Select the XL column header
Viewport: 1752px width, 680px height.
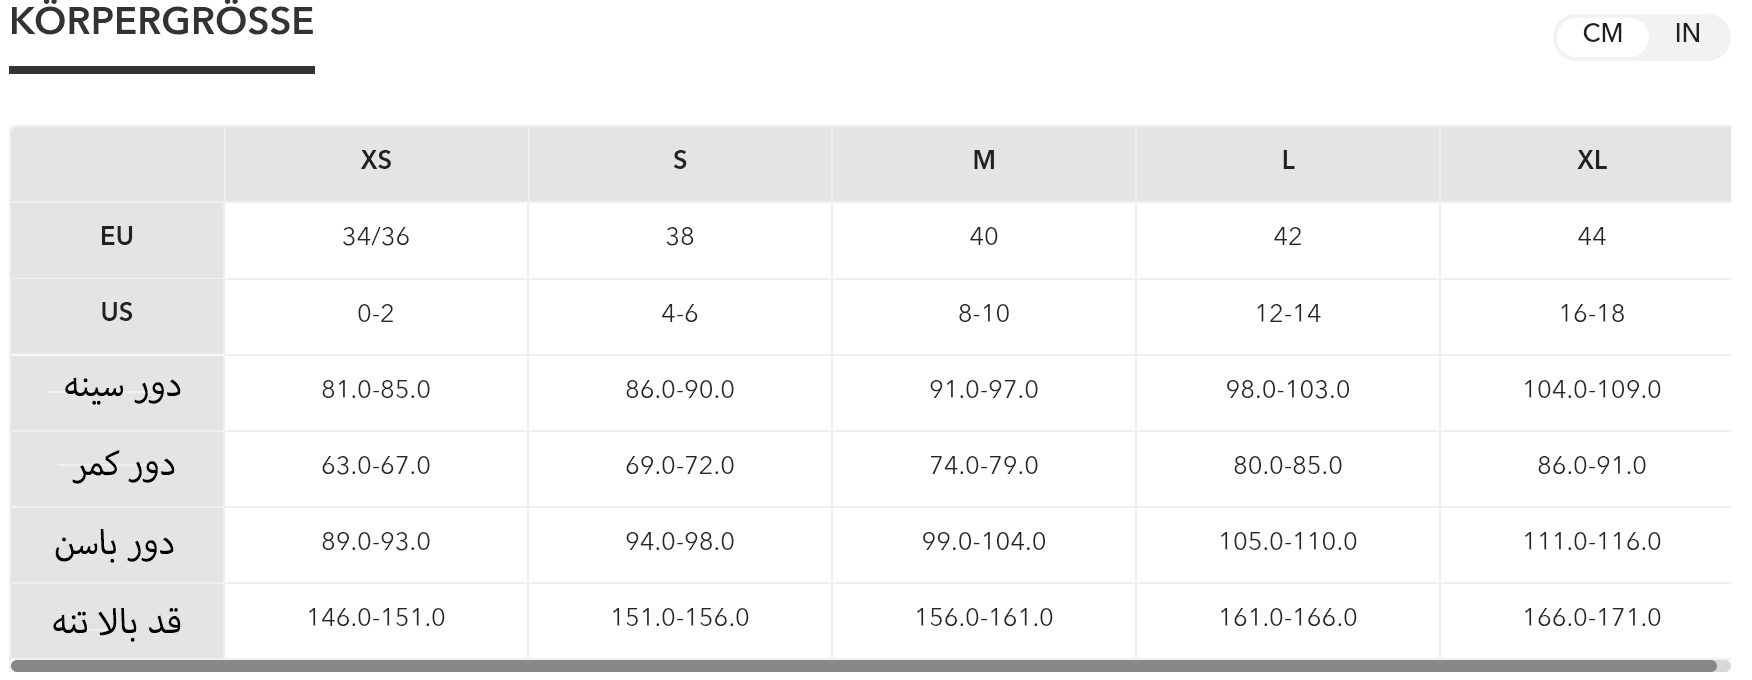1592,160
